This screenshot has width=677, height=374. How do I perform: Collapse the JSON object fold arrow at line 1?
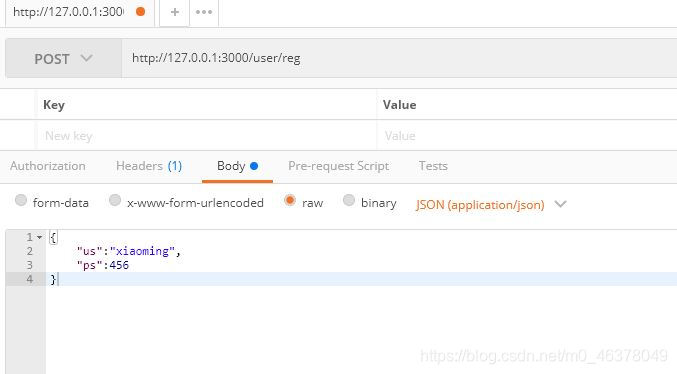pos(39,237)
